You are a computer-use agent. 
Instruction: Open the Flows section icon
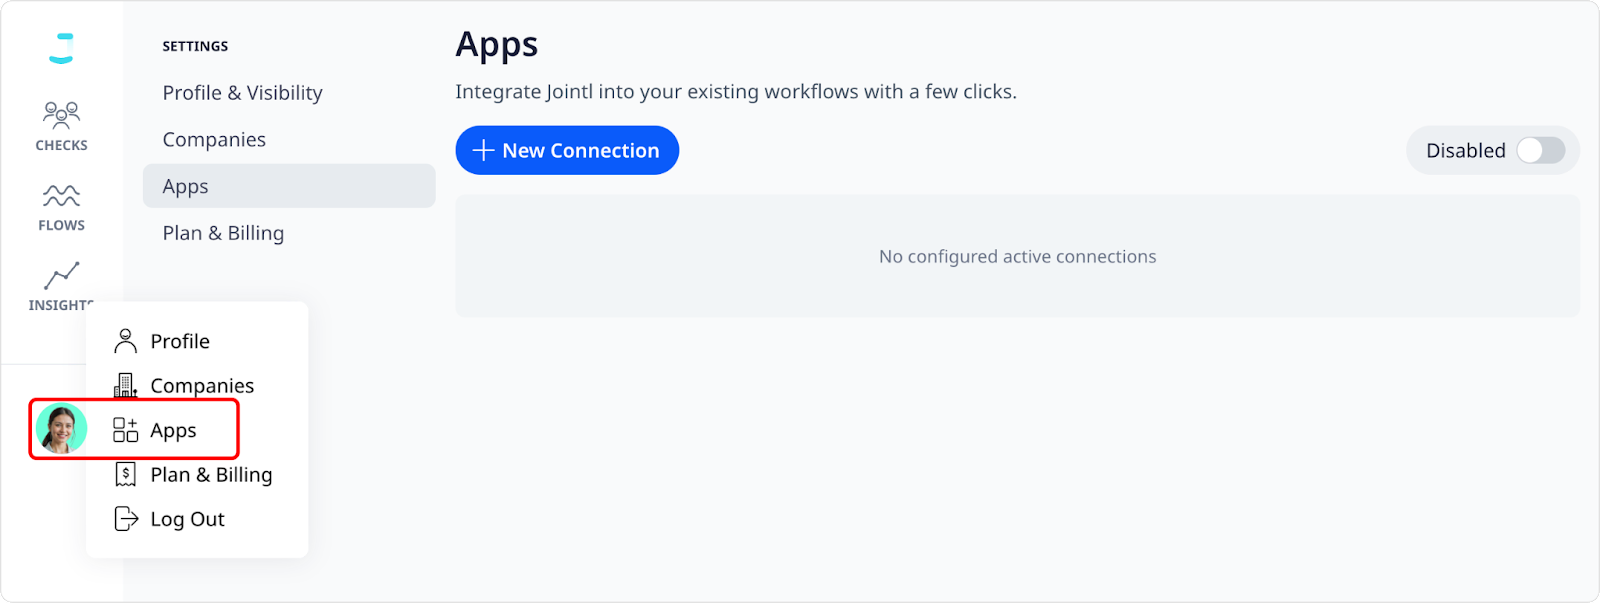click(x=61, y=195)
